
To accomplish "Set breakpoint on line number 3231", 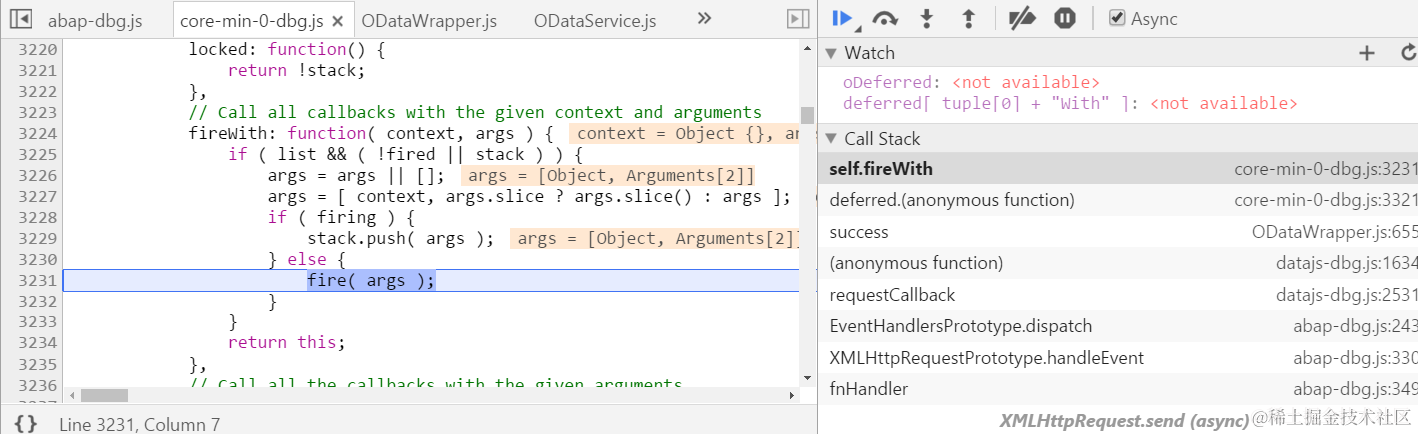I will tap(38, 281).
